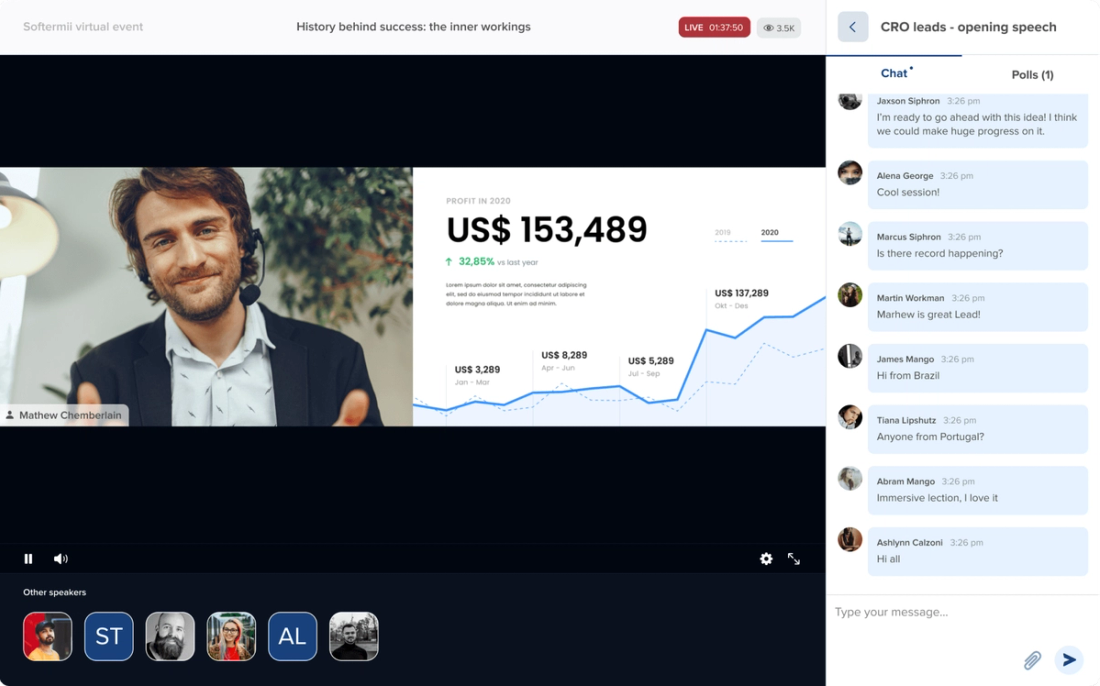Screen dimensions: 1100x686
Task: Select the 2019 chart legend
Action: point(730,234)
